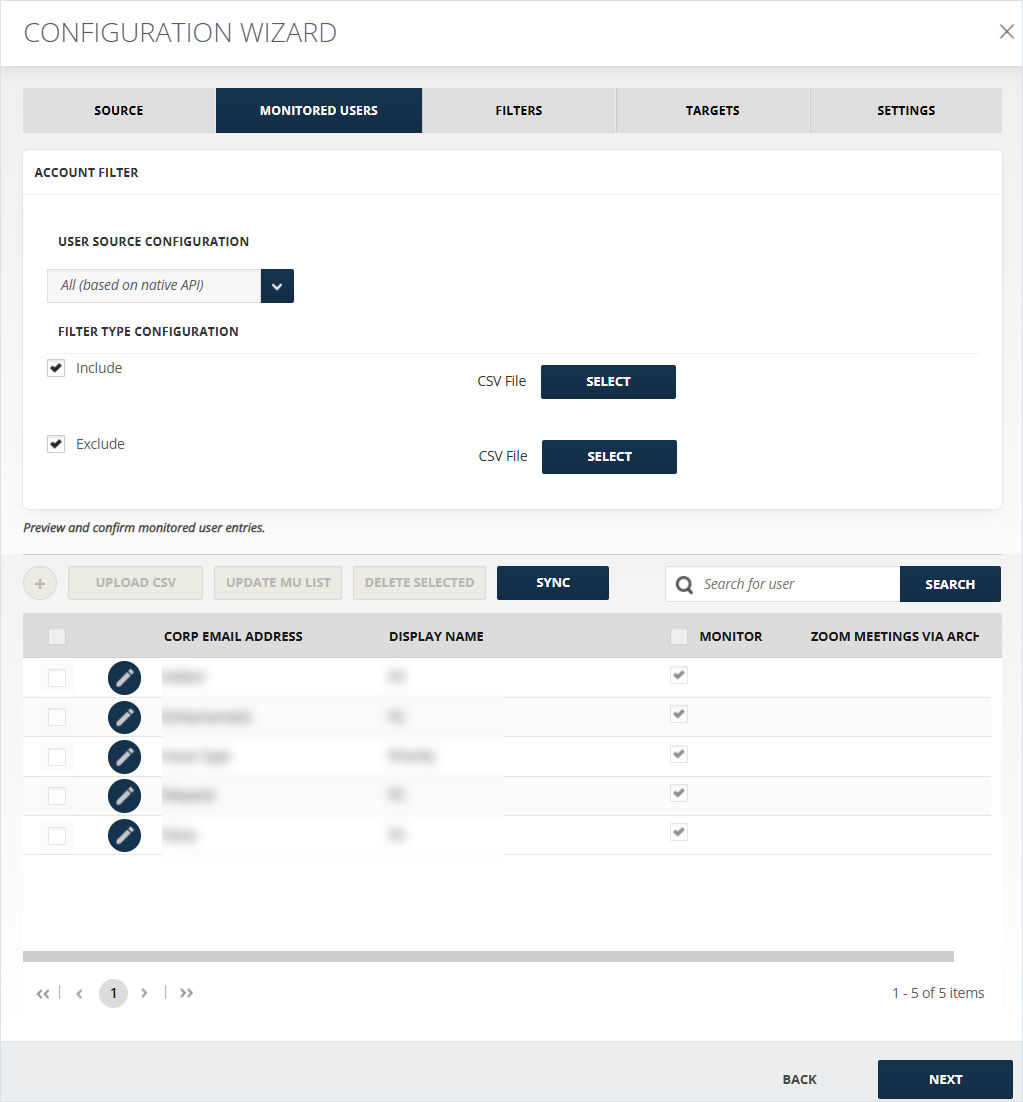1023x1102 pixels.
Task: Click SELECT for the Include CSV file
Action: click(608, 382)
